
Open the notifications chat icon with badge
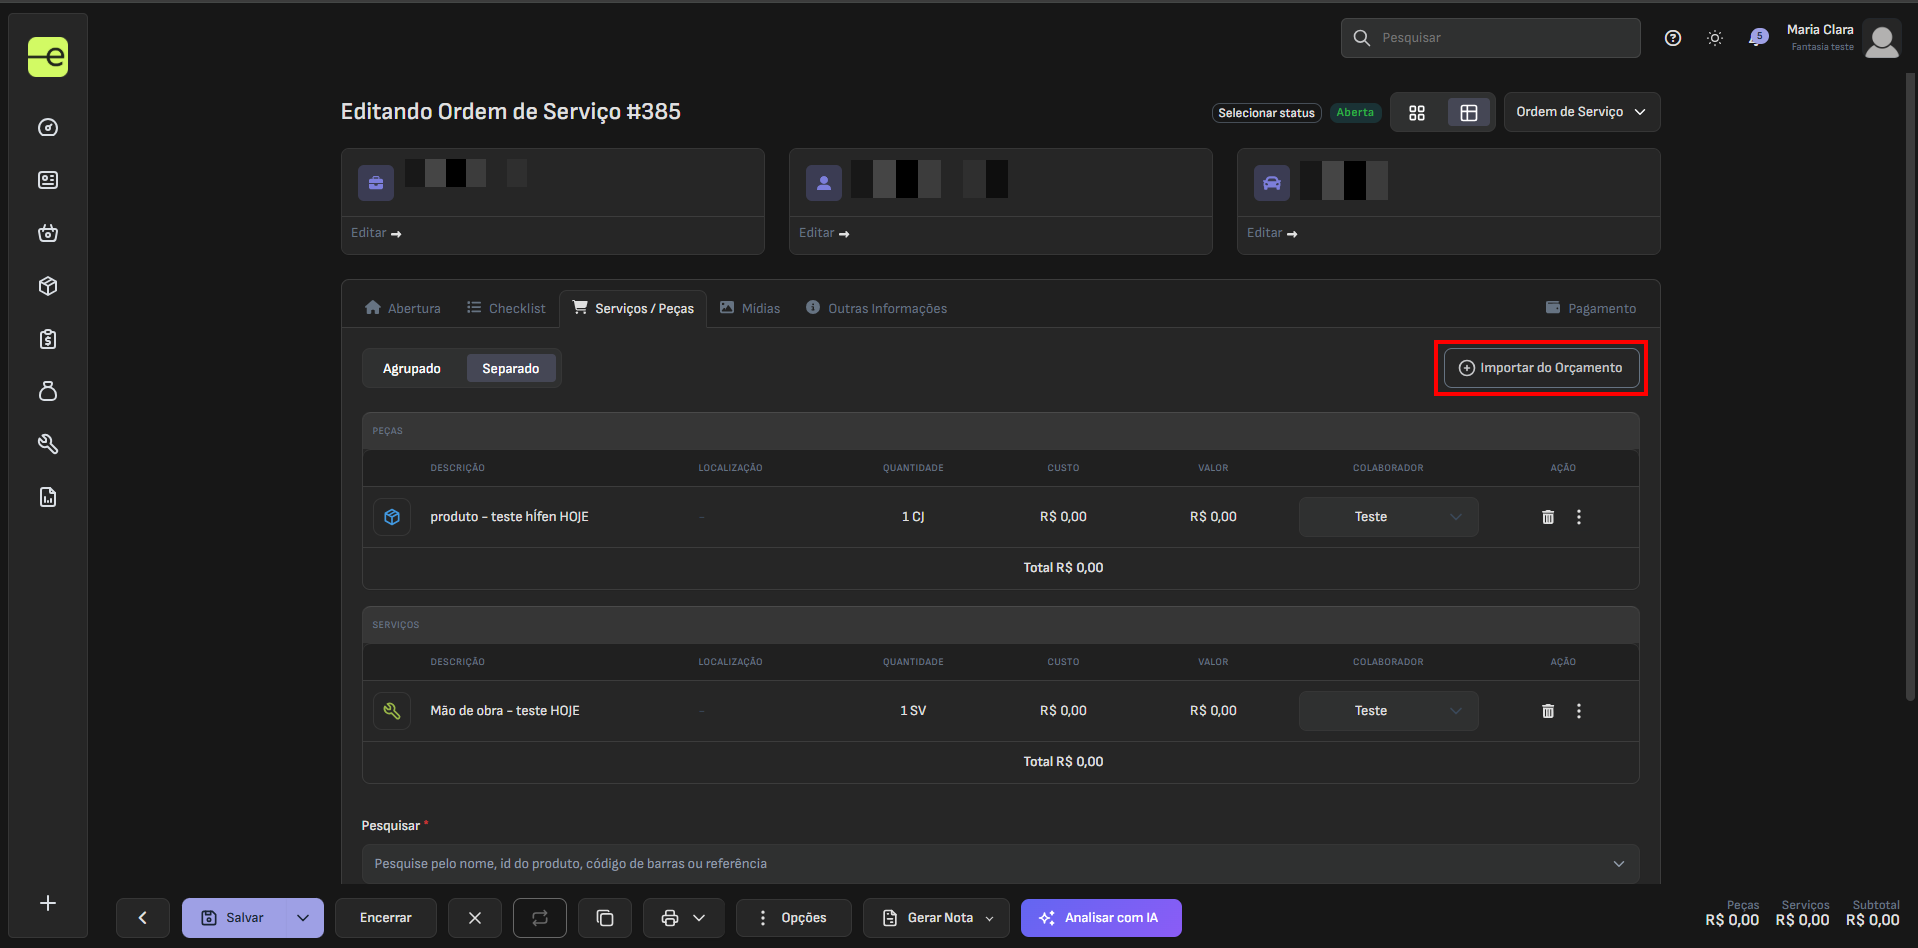tap(1757, 38)
